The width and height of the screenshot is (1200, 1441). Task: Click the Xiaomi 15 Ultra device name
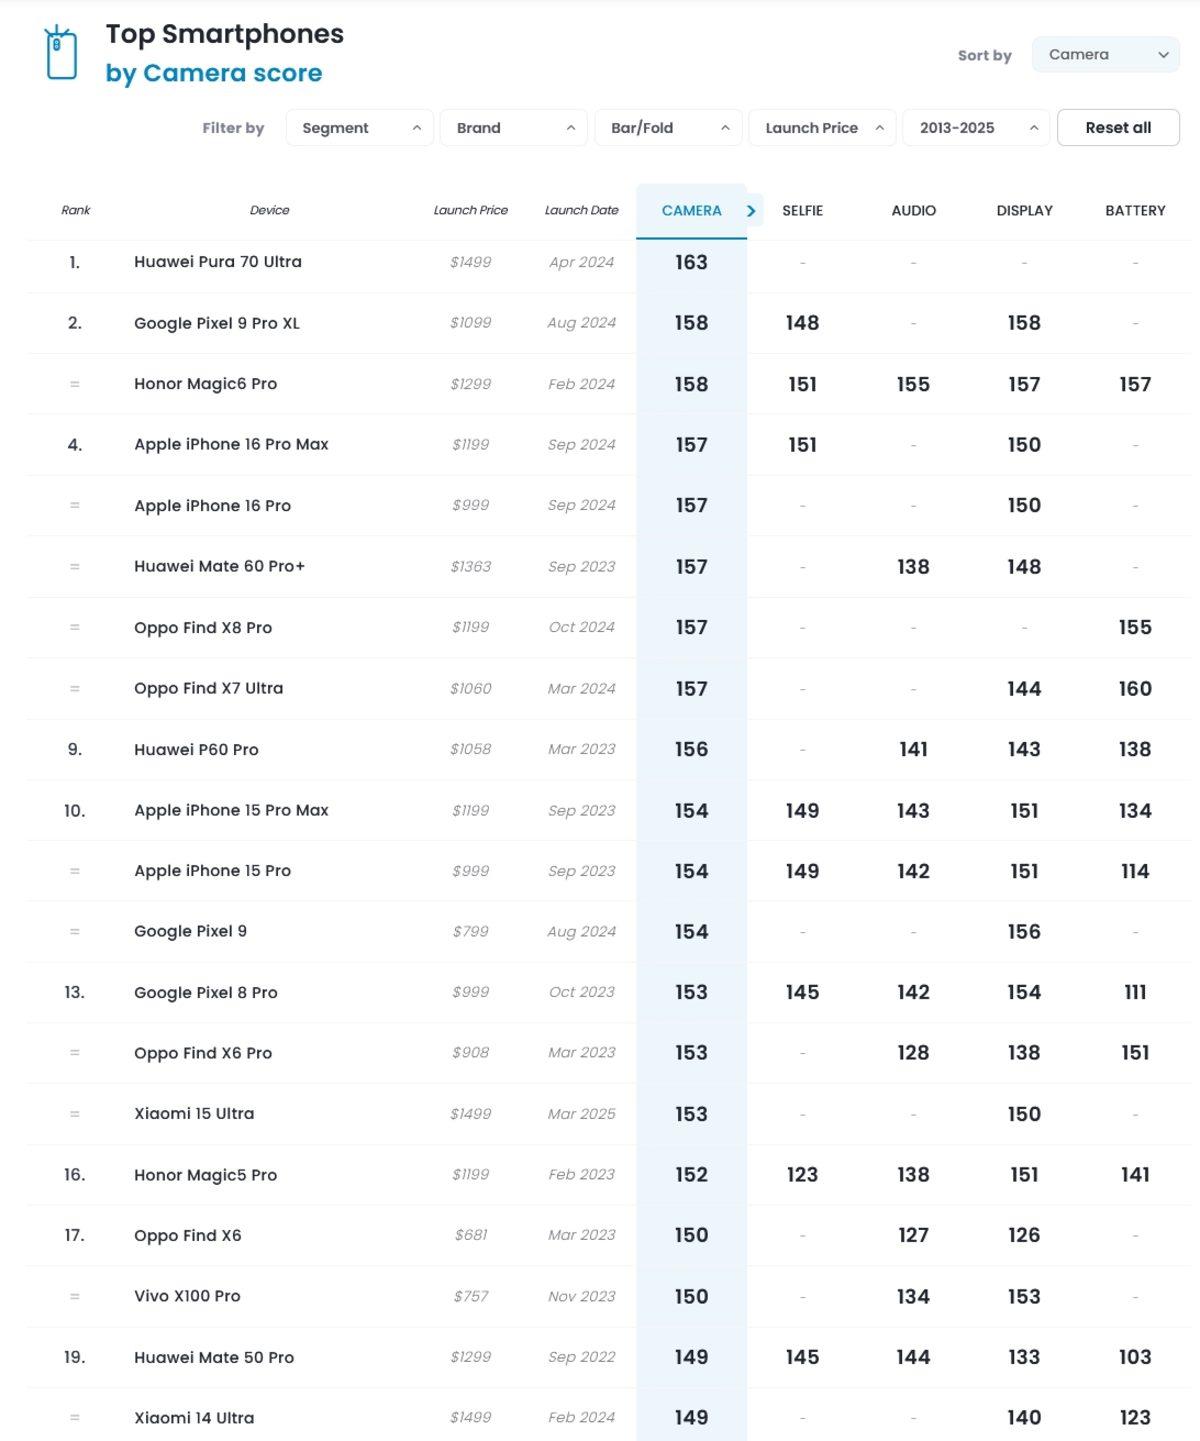pos(194,1113)
